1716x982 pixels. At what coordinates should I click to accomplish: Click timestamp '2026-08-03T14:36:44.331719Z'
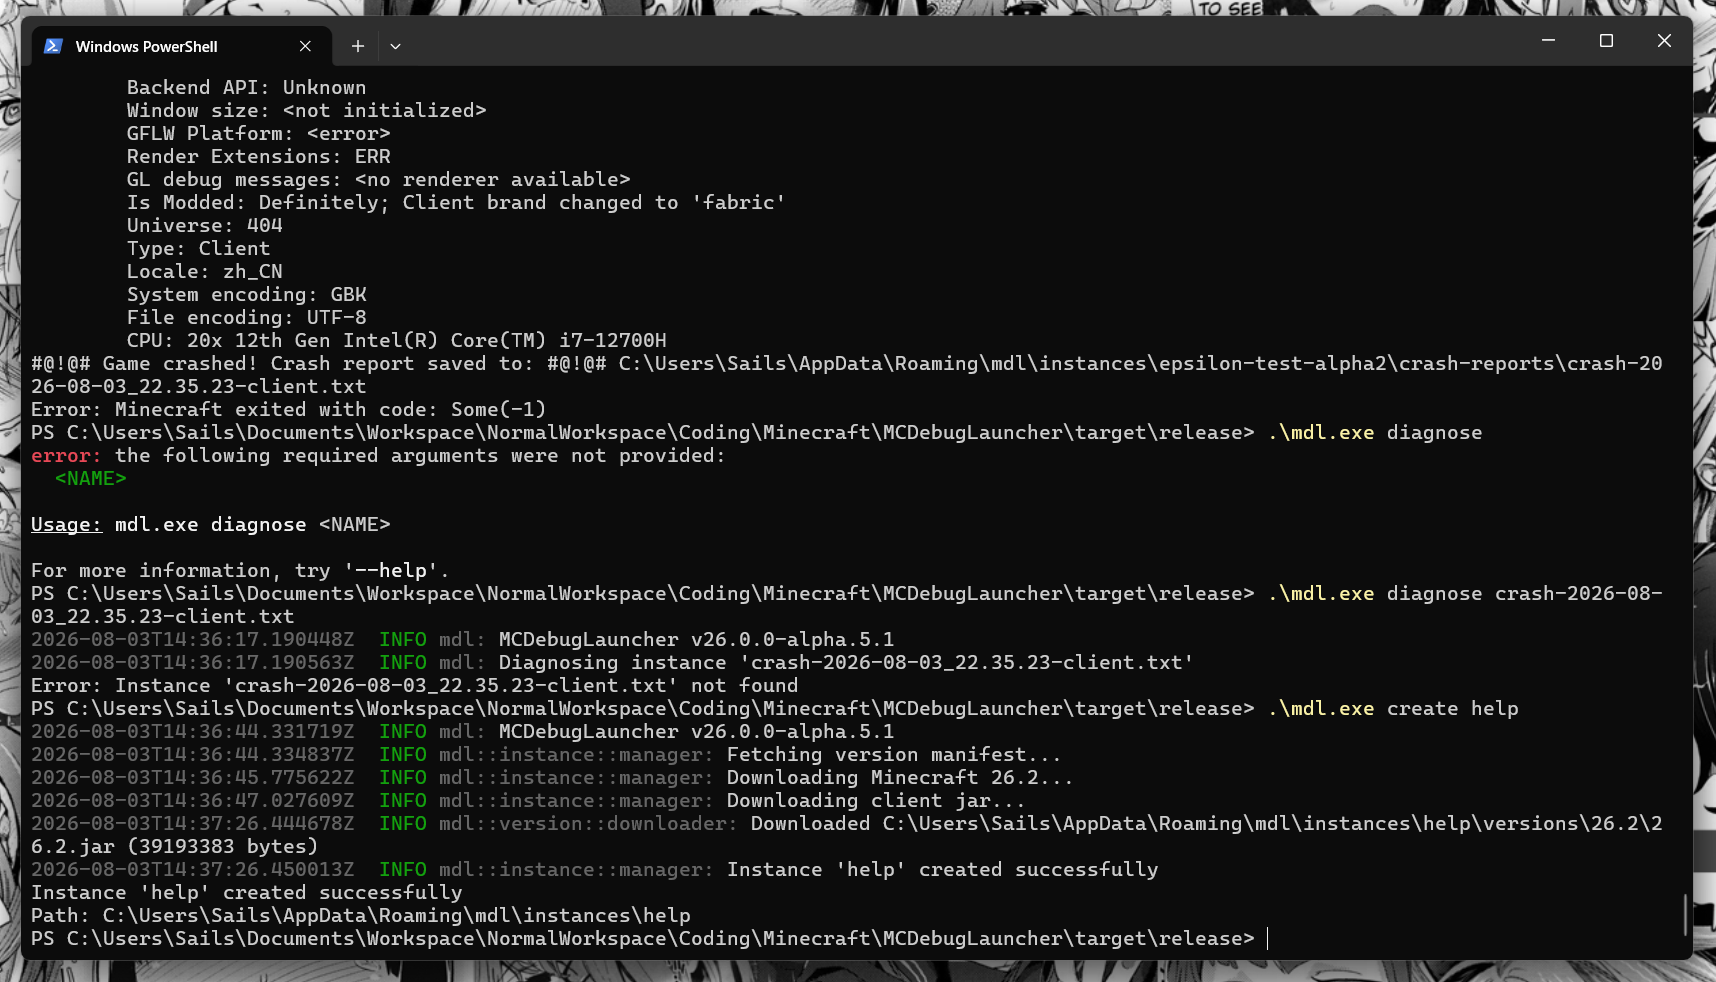(192, 732)
